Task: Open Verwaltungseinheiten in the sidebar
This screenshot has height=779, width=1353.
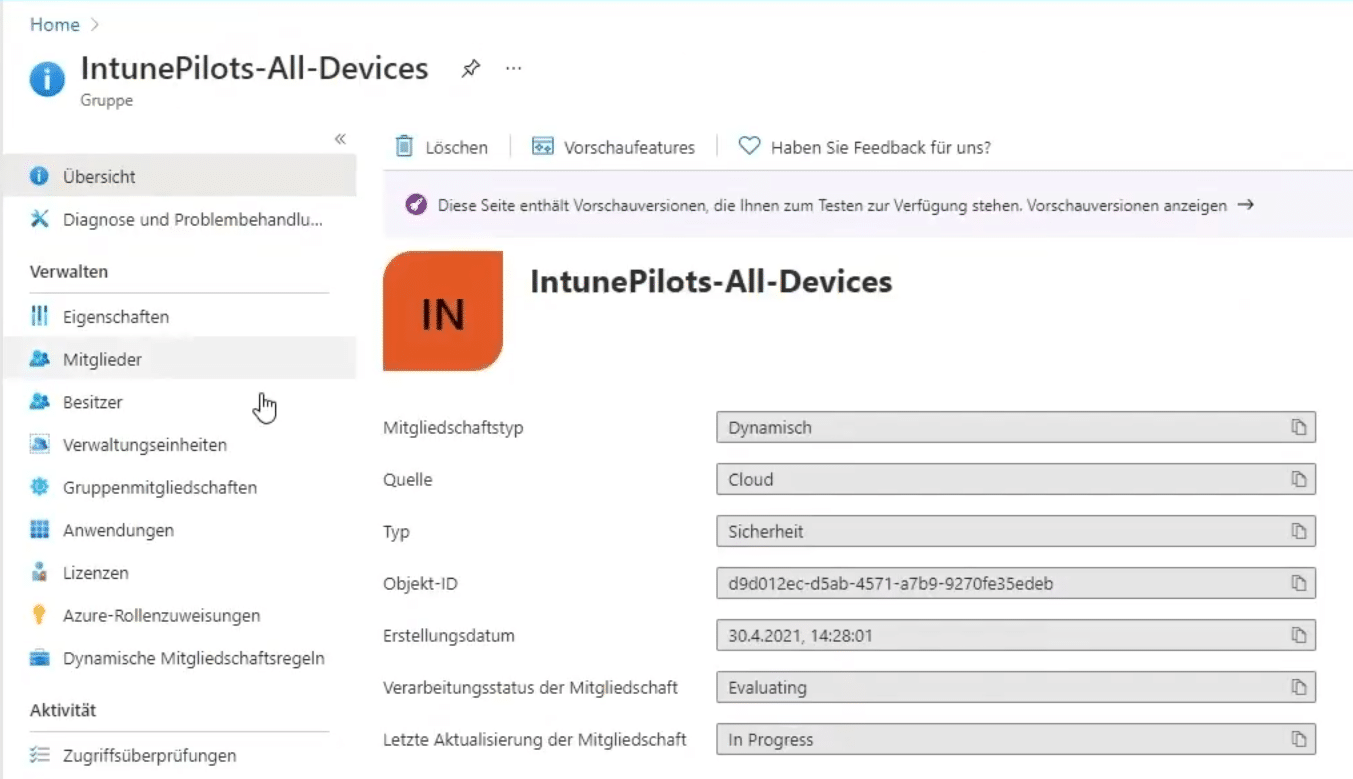Action: click(178, 444)
